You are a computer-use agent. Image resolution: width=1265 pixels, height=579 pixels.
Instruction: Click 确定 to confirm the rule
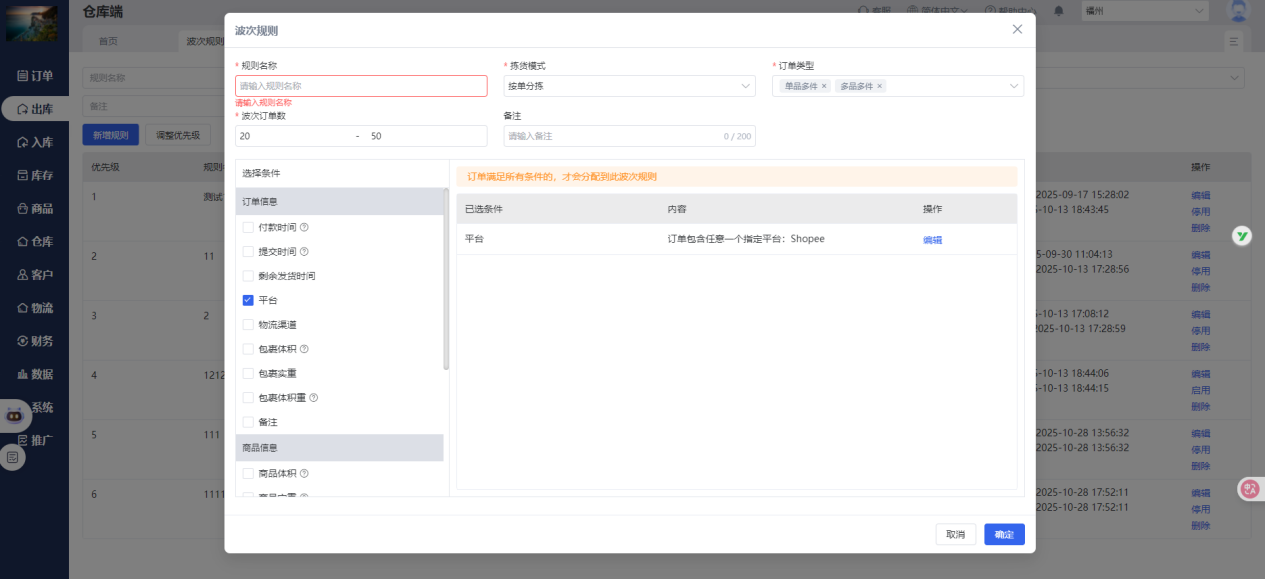(x=1004, y=535)
